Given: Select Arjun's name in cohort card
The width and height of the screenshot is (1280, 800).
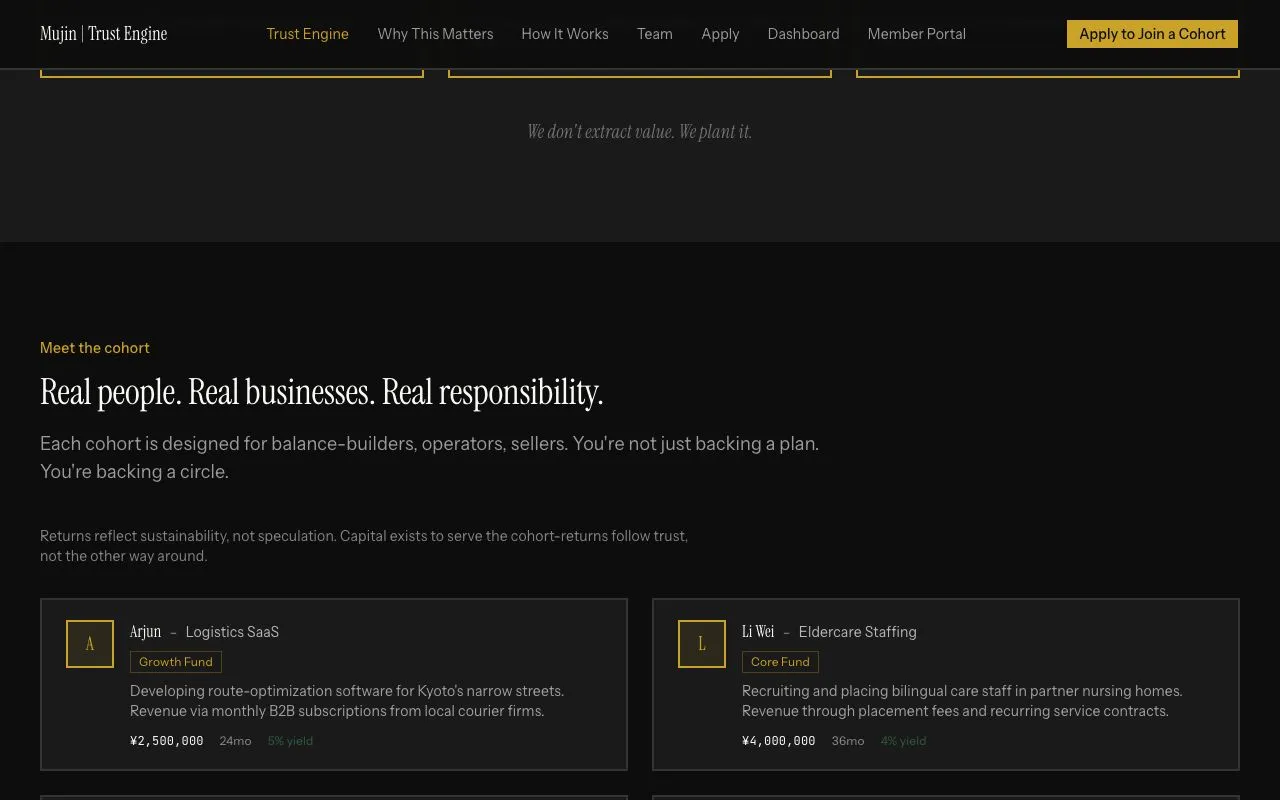Looking at the screenshot, I should (145, 632).
